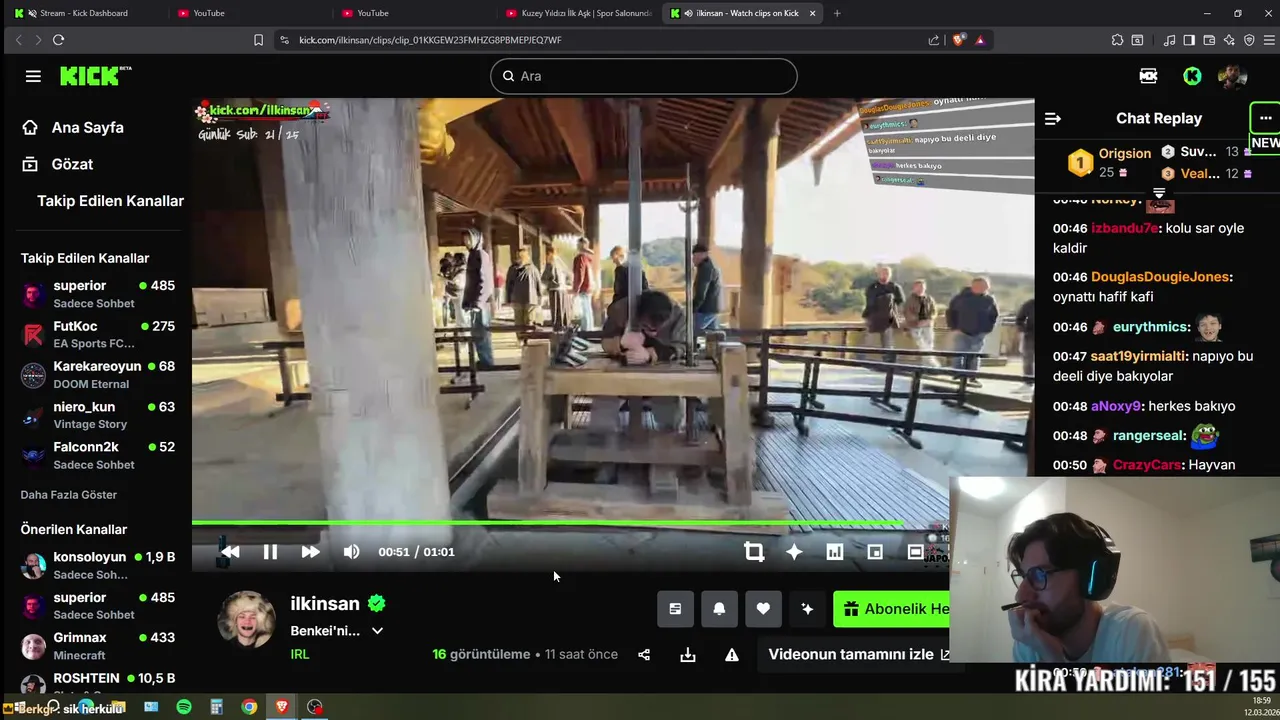The height and width of the screenshot is (720, 1280).
Task: Open Brave Leo AI star icon
Action: [x=1229, y=40]
